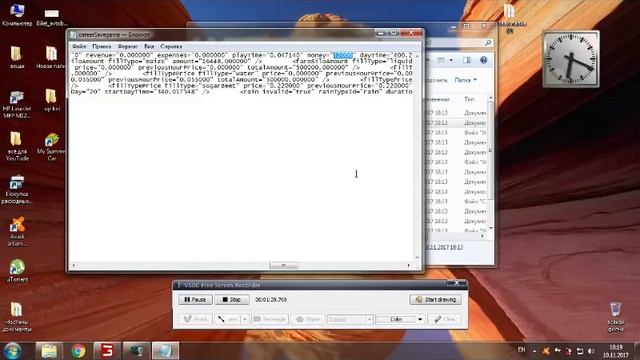Screen dimensions: 640x360
Task: Select the Pencil drawing tool in VSDC
Action: click(195, 319)
